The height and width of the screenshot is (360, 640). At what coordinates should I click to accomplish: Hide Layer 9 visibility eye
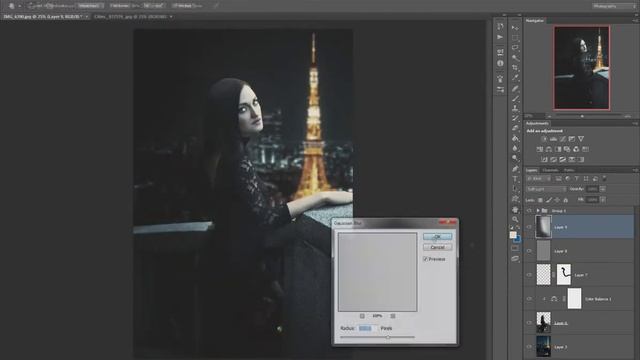529,227
